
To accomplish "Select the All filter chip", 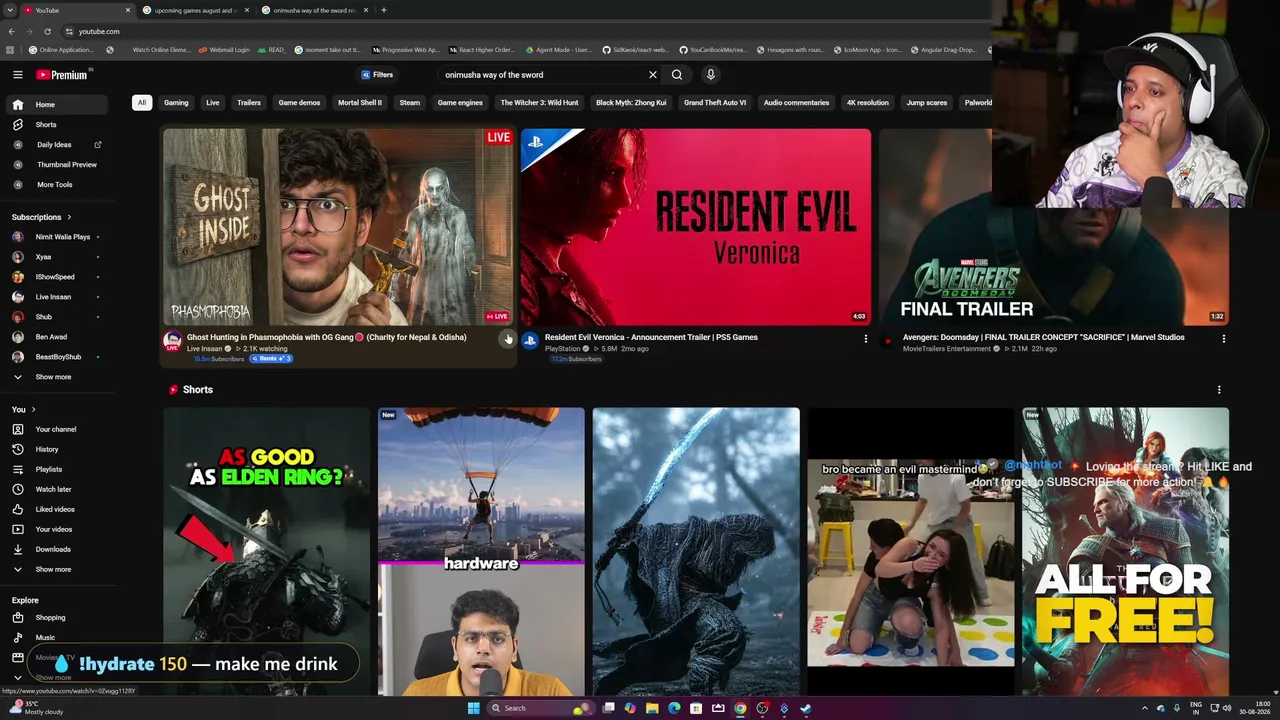I will point(142,103).
